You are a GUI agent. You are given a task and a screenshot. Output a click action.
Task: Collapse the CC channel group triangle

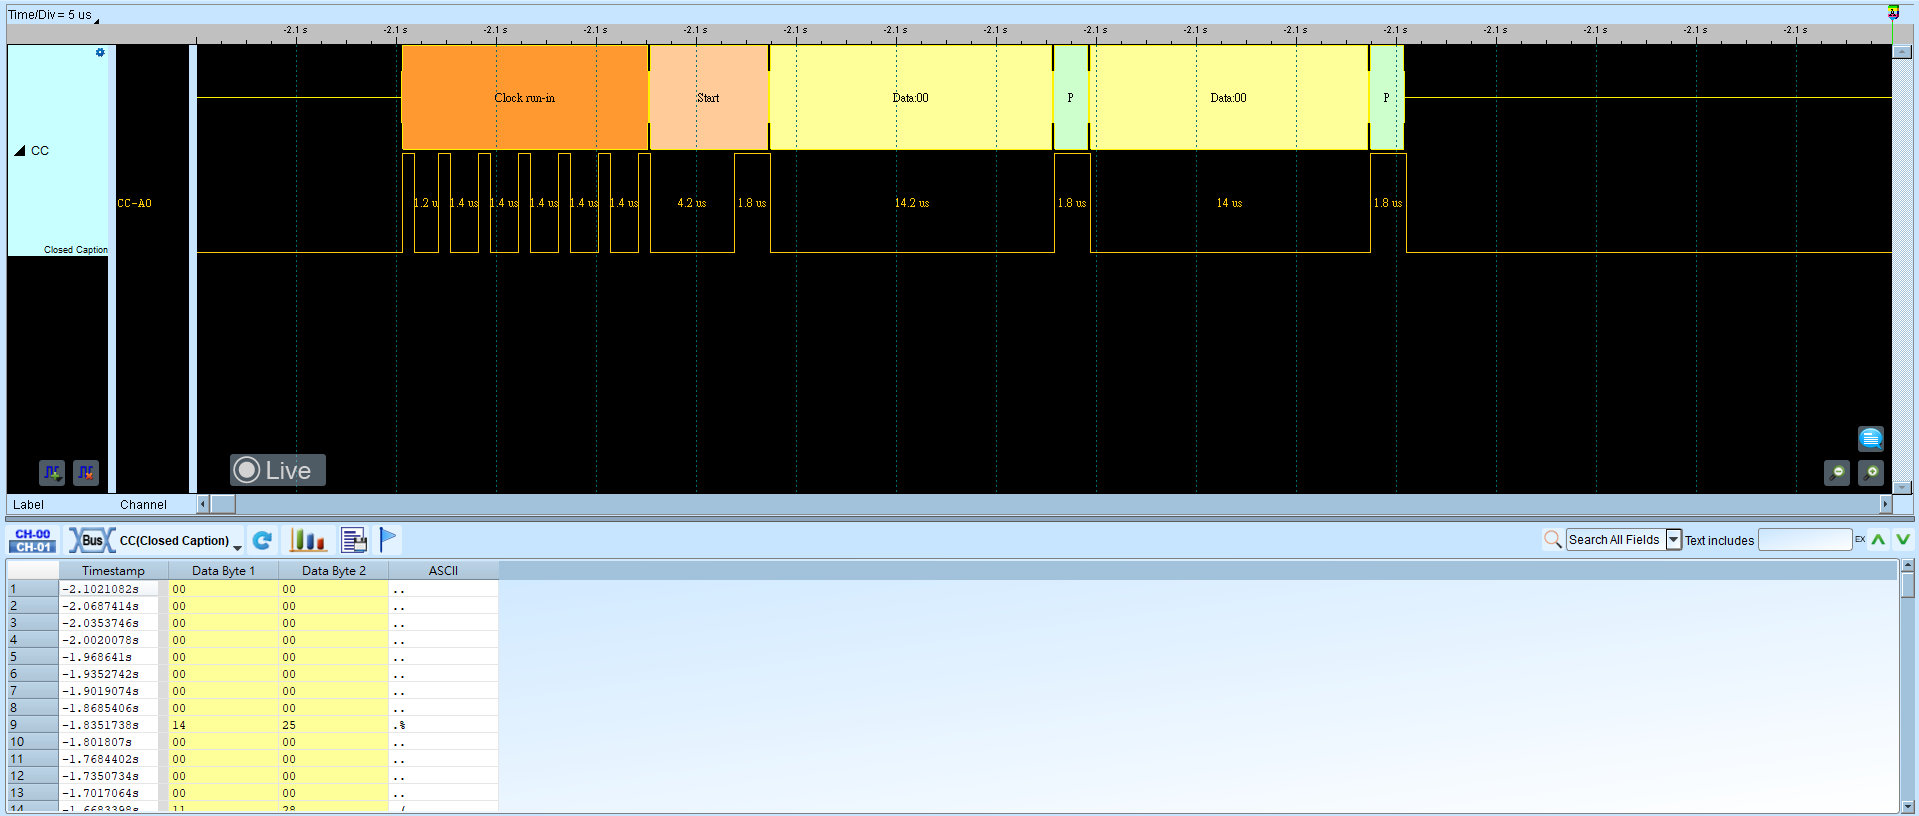tap(20, 151)
